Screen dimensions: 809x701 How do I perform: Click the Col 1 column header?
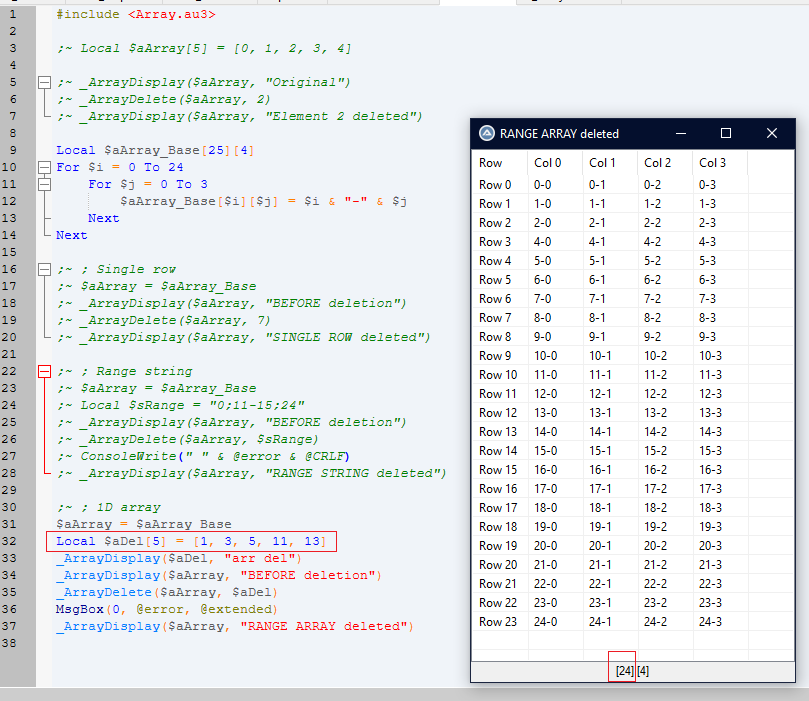[610, 163]
